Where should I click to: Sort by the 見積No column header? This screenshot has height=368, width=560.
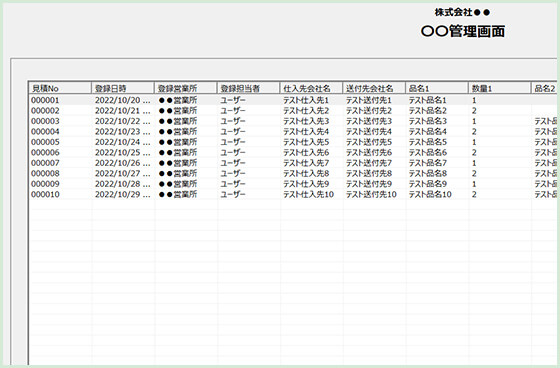[x=60, y=88]
